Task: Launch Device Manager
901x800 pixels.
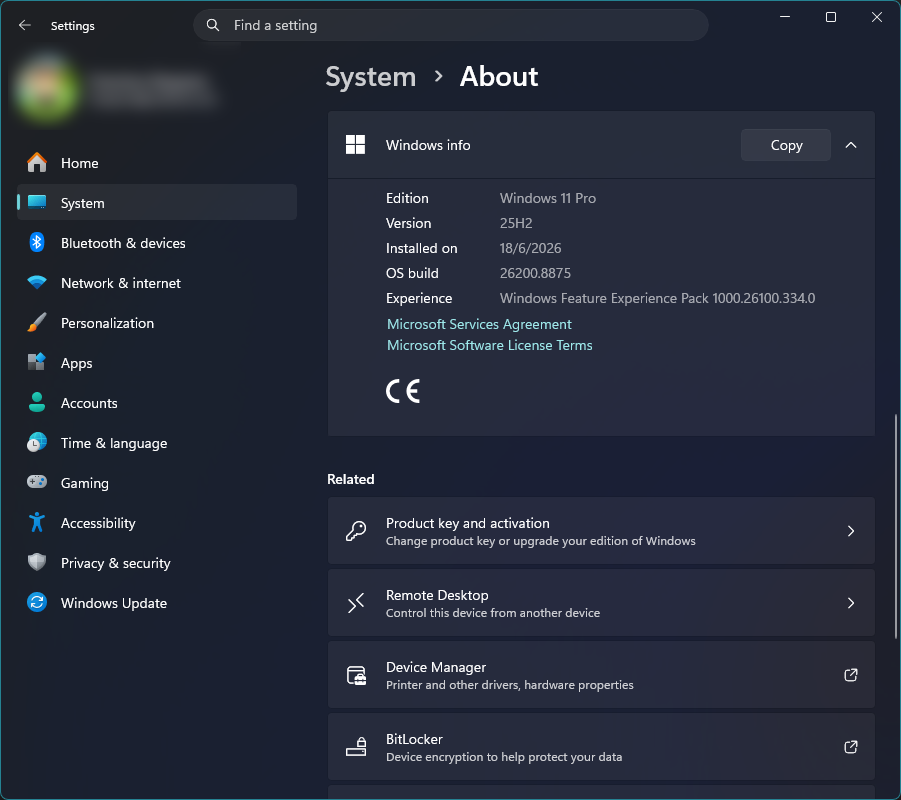Action: click(601, 675)
